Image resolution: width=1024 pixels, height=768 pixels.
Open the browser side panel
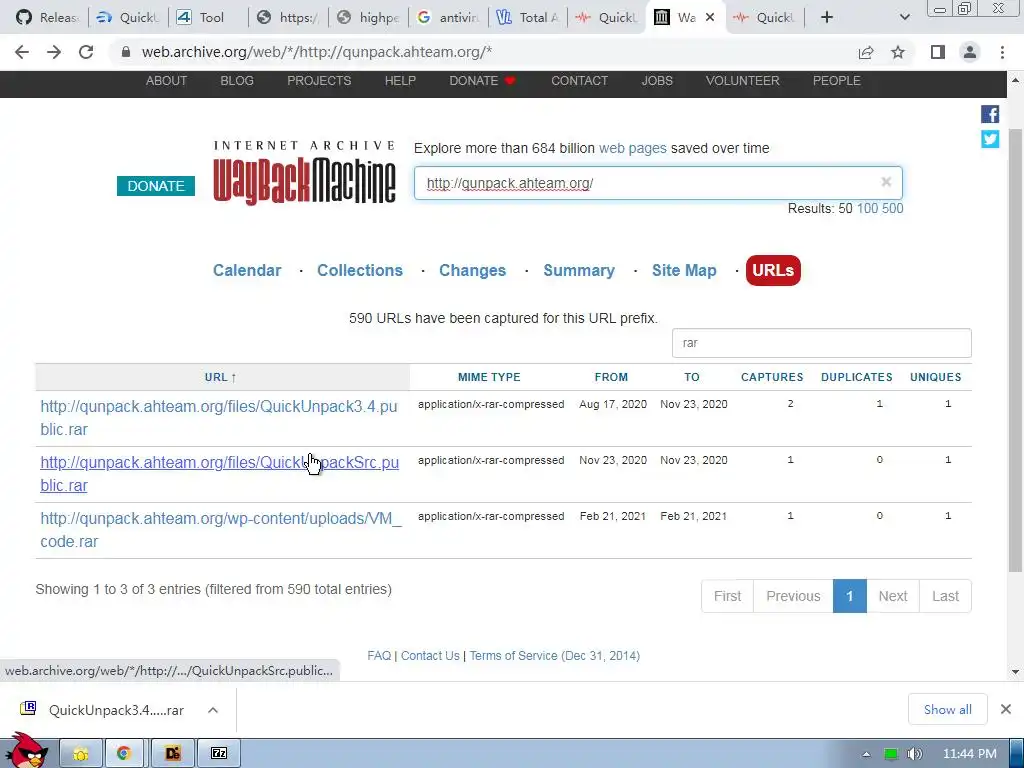pyautogui.click(x=938, y=52)
